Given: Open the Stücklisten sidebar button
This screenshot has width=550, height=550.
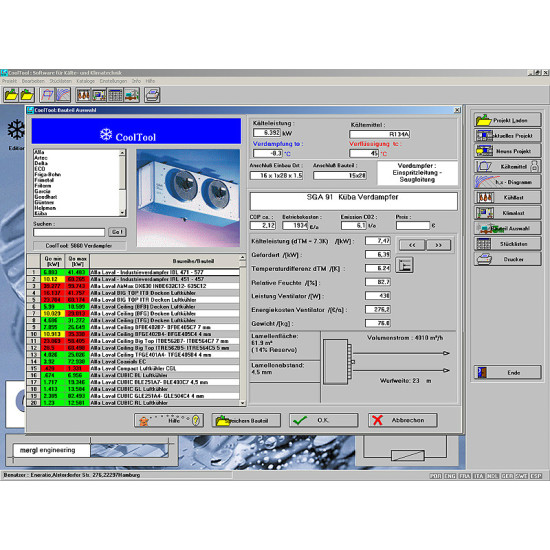Looking at the screenshot, I should click(507, 243).
